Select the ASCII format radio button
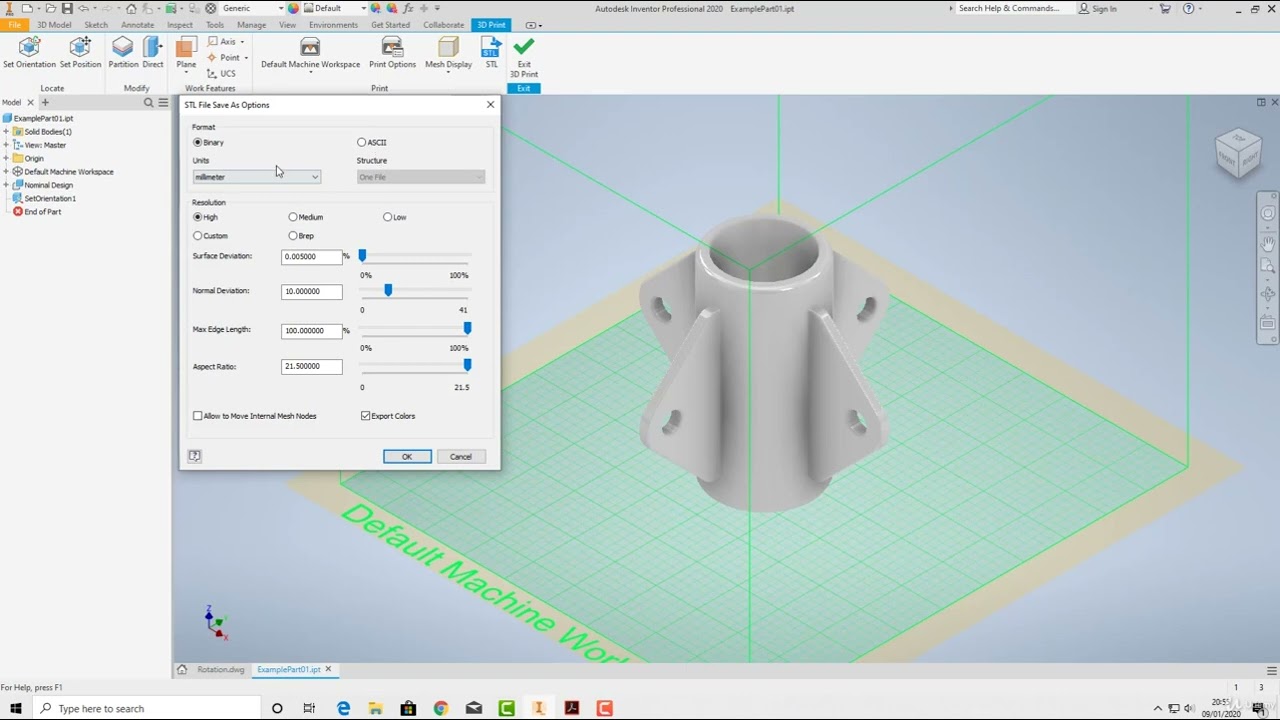1280x720 pixels. pyautogui.click(x=362, y=142)
